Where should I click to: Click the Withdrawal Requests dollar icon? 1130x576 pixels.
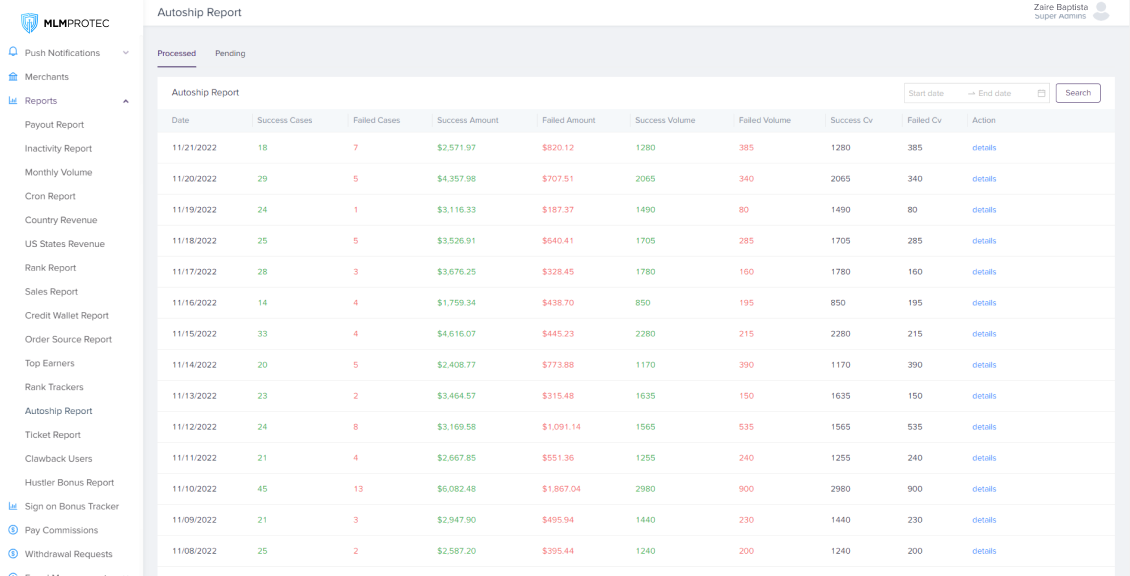pyautogui.click(x=13, y=554)
